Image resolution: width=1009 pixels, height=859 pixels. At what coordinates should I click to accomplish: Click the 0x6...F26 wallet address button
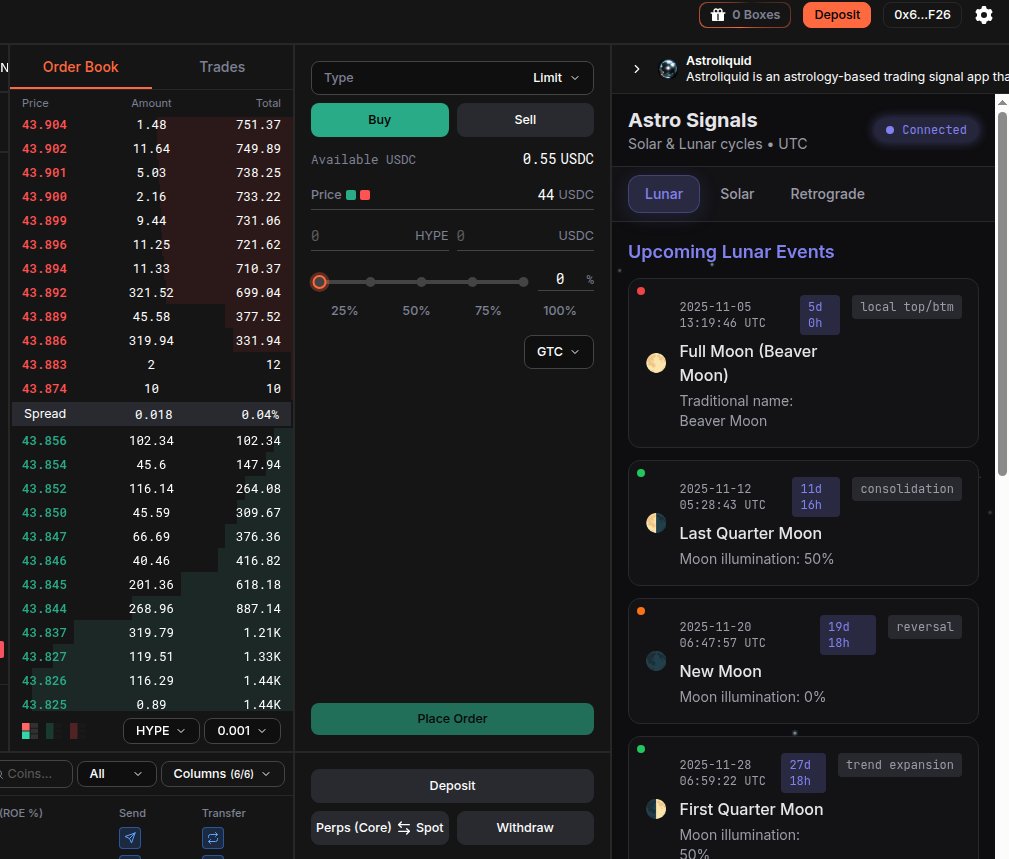coord(921,15)
